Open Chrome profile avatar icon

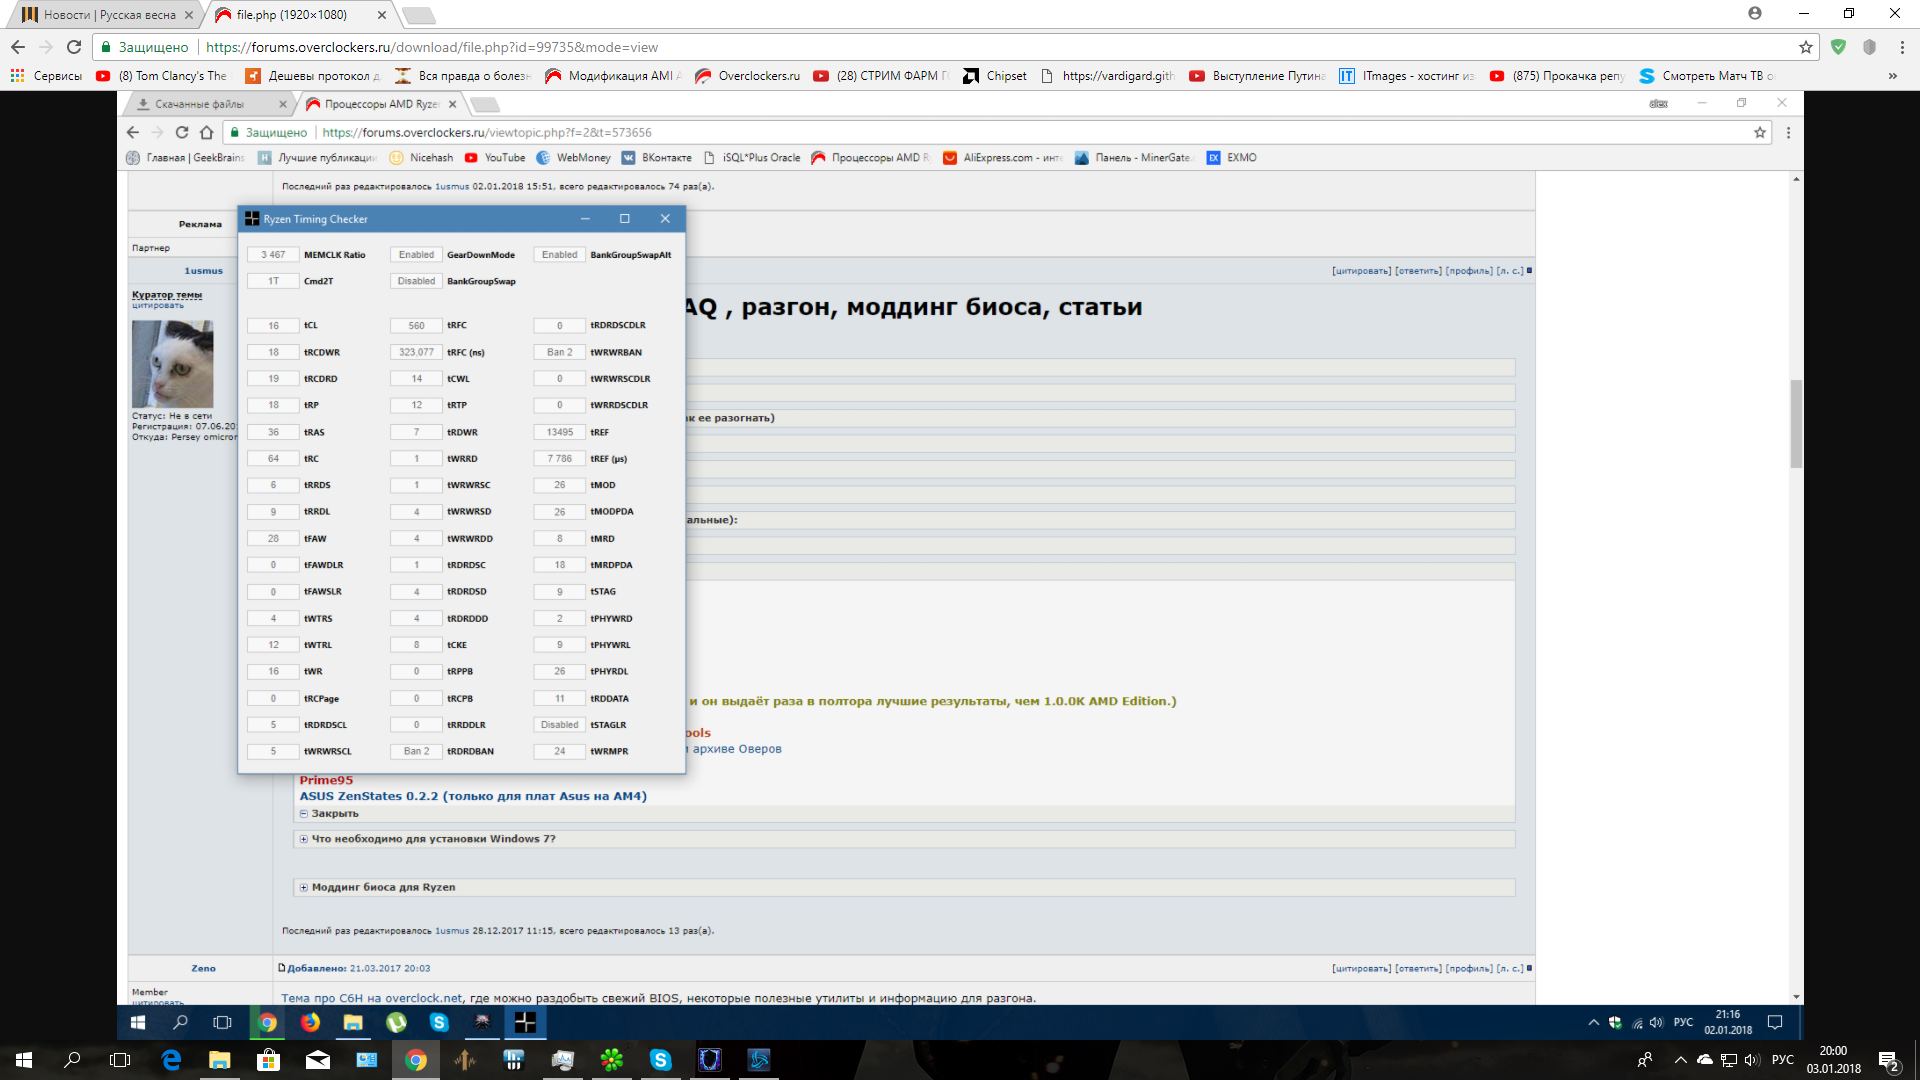point(1754,14)
